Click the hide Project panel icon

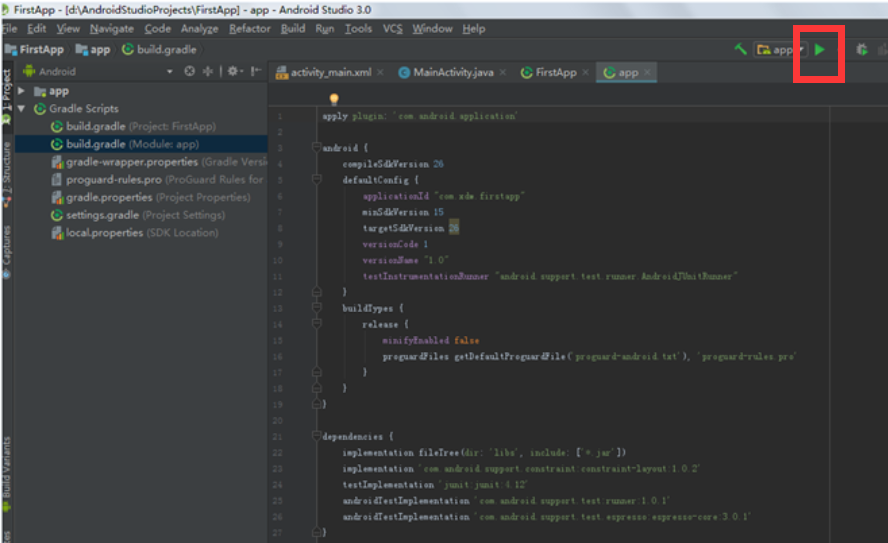(x=256, y=71)
